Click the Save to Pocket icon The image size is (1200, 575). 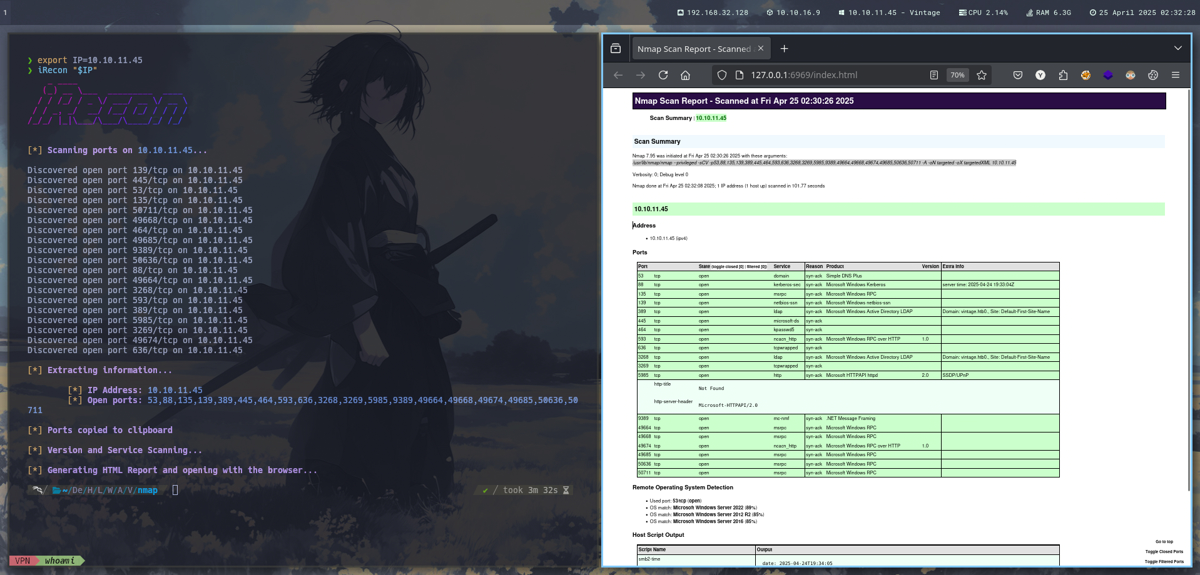pyautogui.click(x=1018, y=75)
